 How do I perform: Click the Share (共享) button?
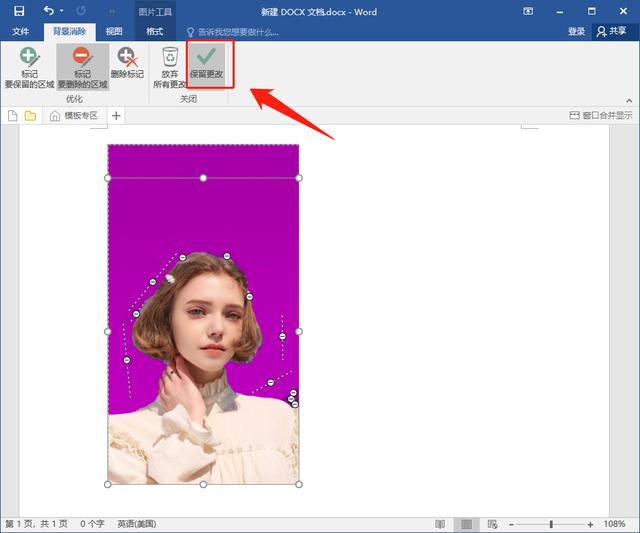click(613, 32)
